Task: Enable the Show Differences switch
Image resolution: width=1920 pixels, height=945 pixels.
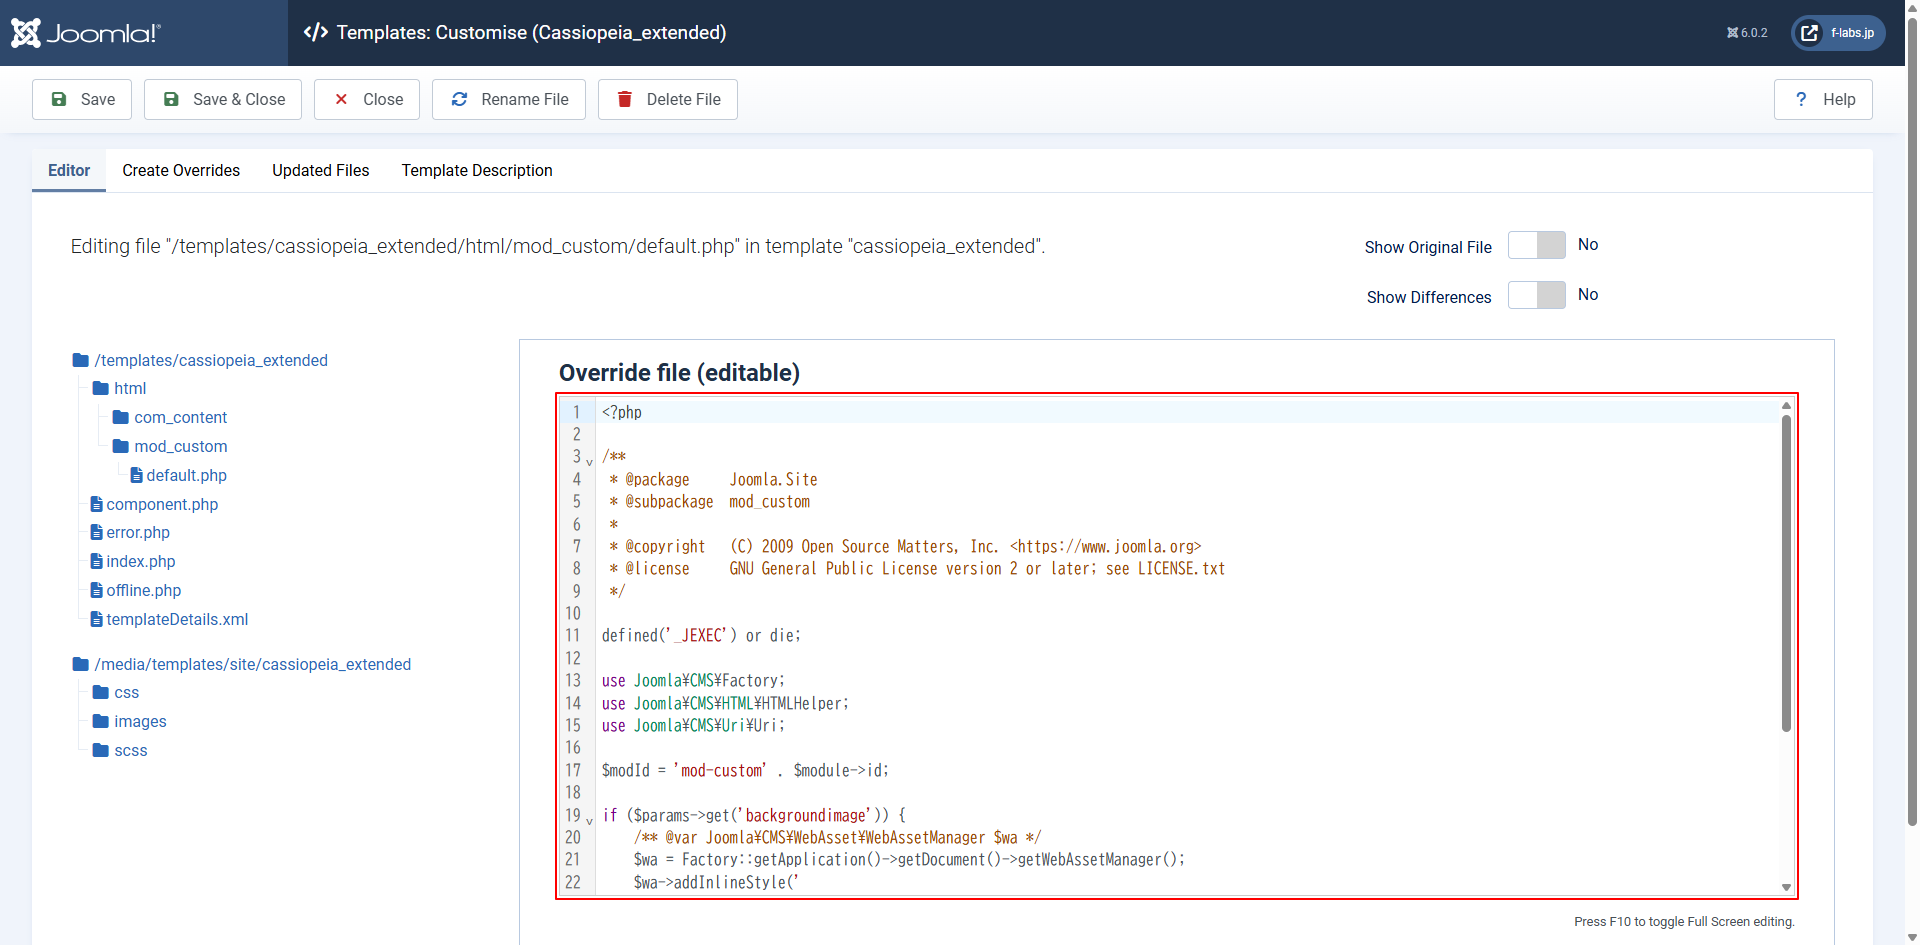Action: point(1536,295)
